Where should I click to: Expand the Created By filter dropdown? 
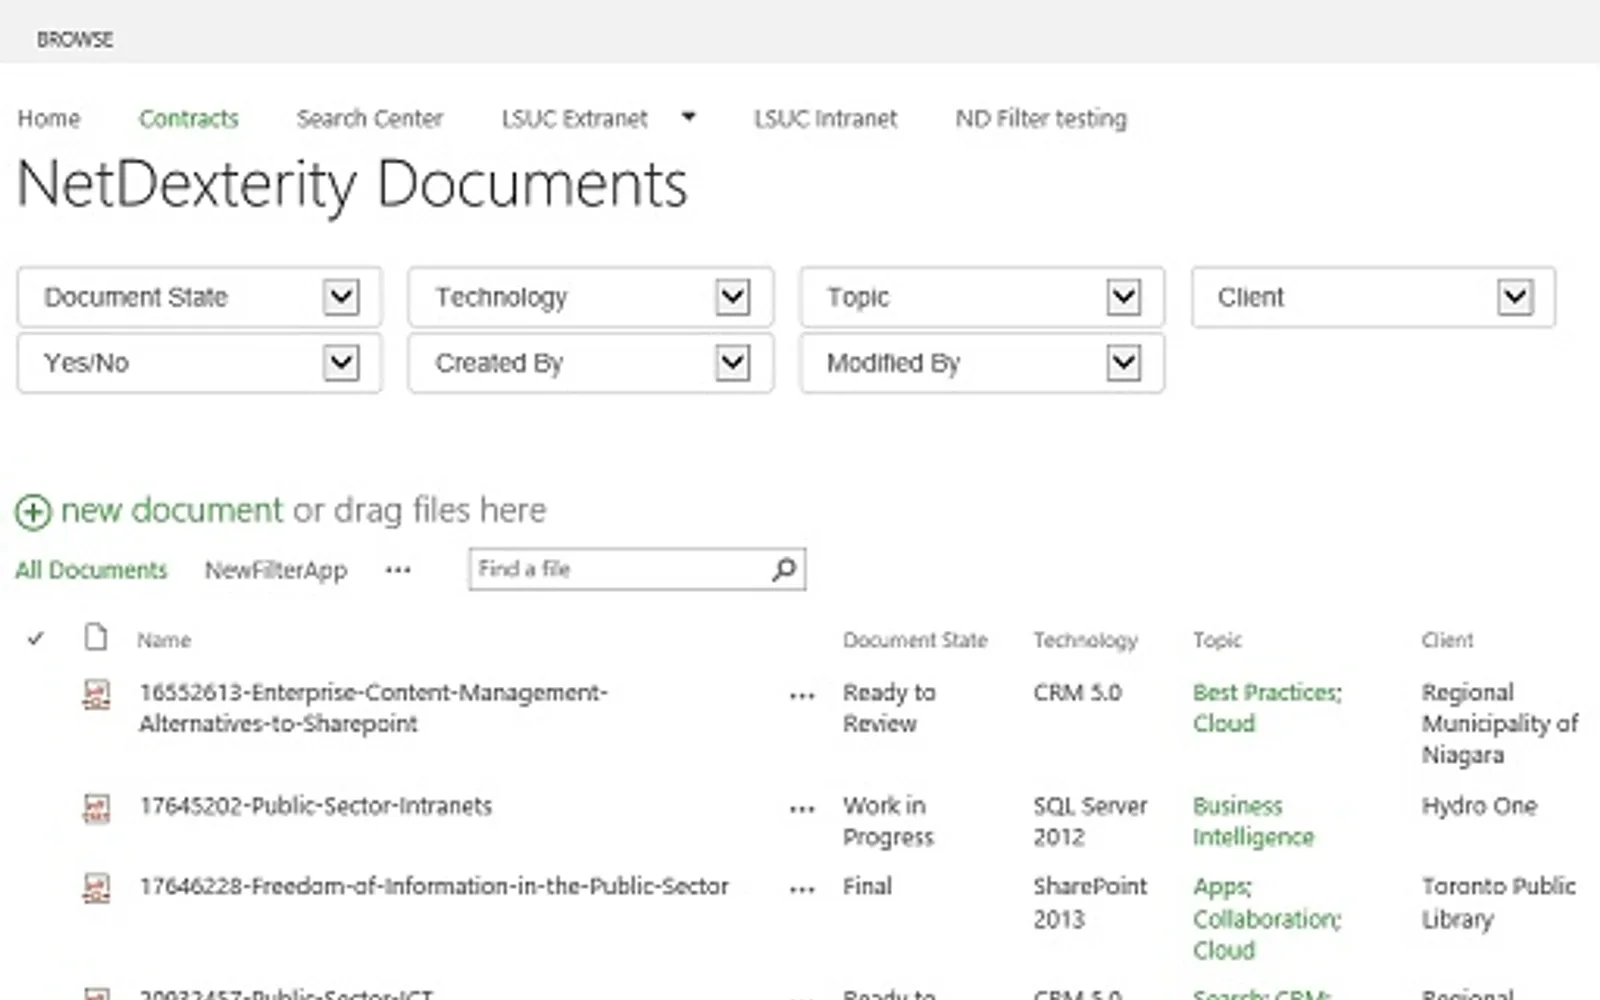pyautogui.click(x=733, y=363)
